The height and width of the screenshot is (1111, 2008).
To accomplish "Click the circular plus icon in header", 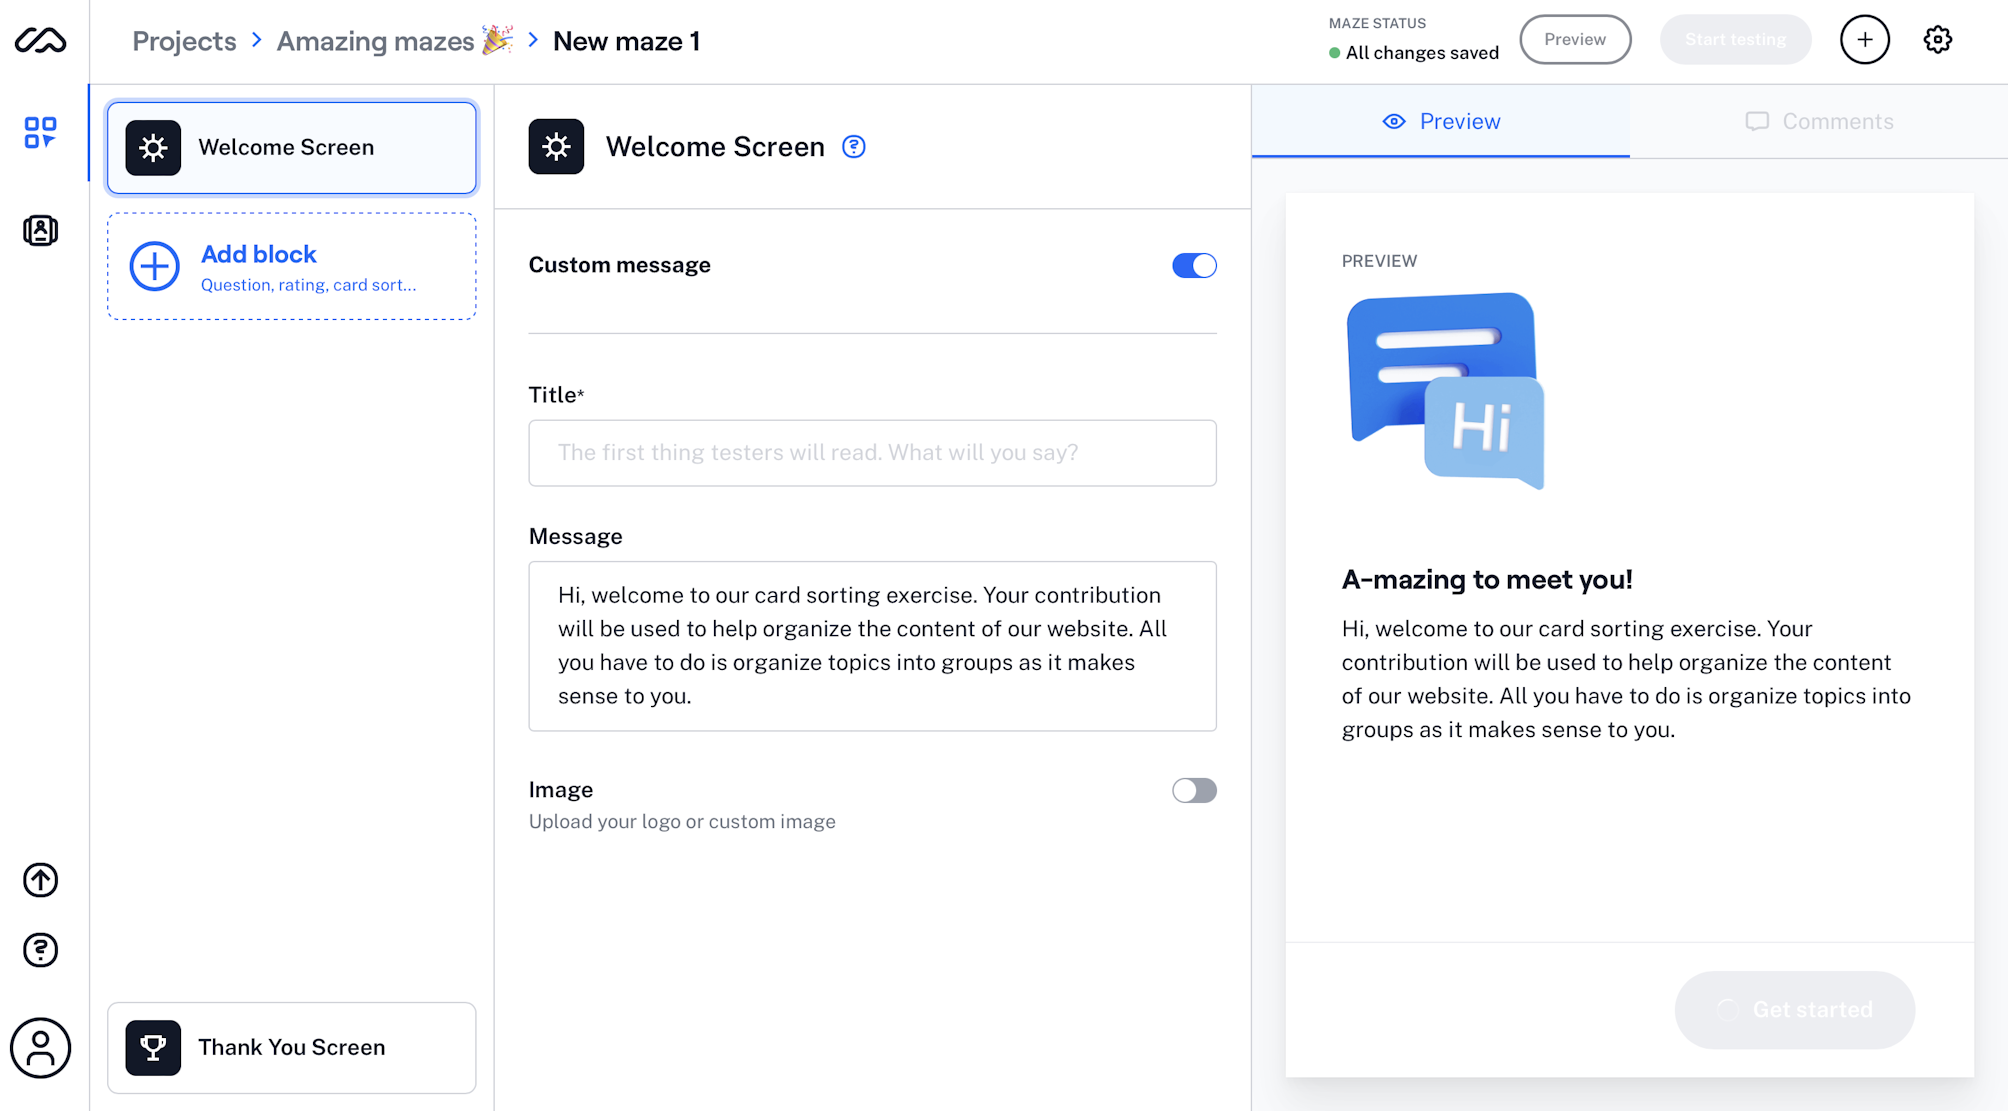I will [1864, 40].
